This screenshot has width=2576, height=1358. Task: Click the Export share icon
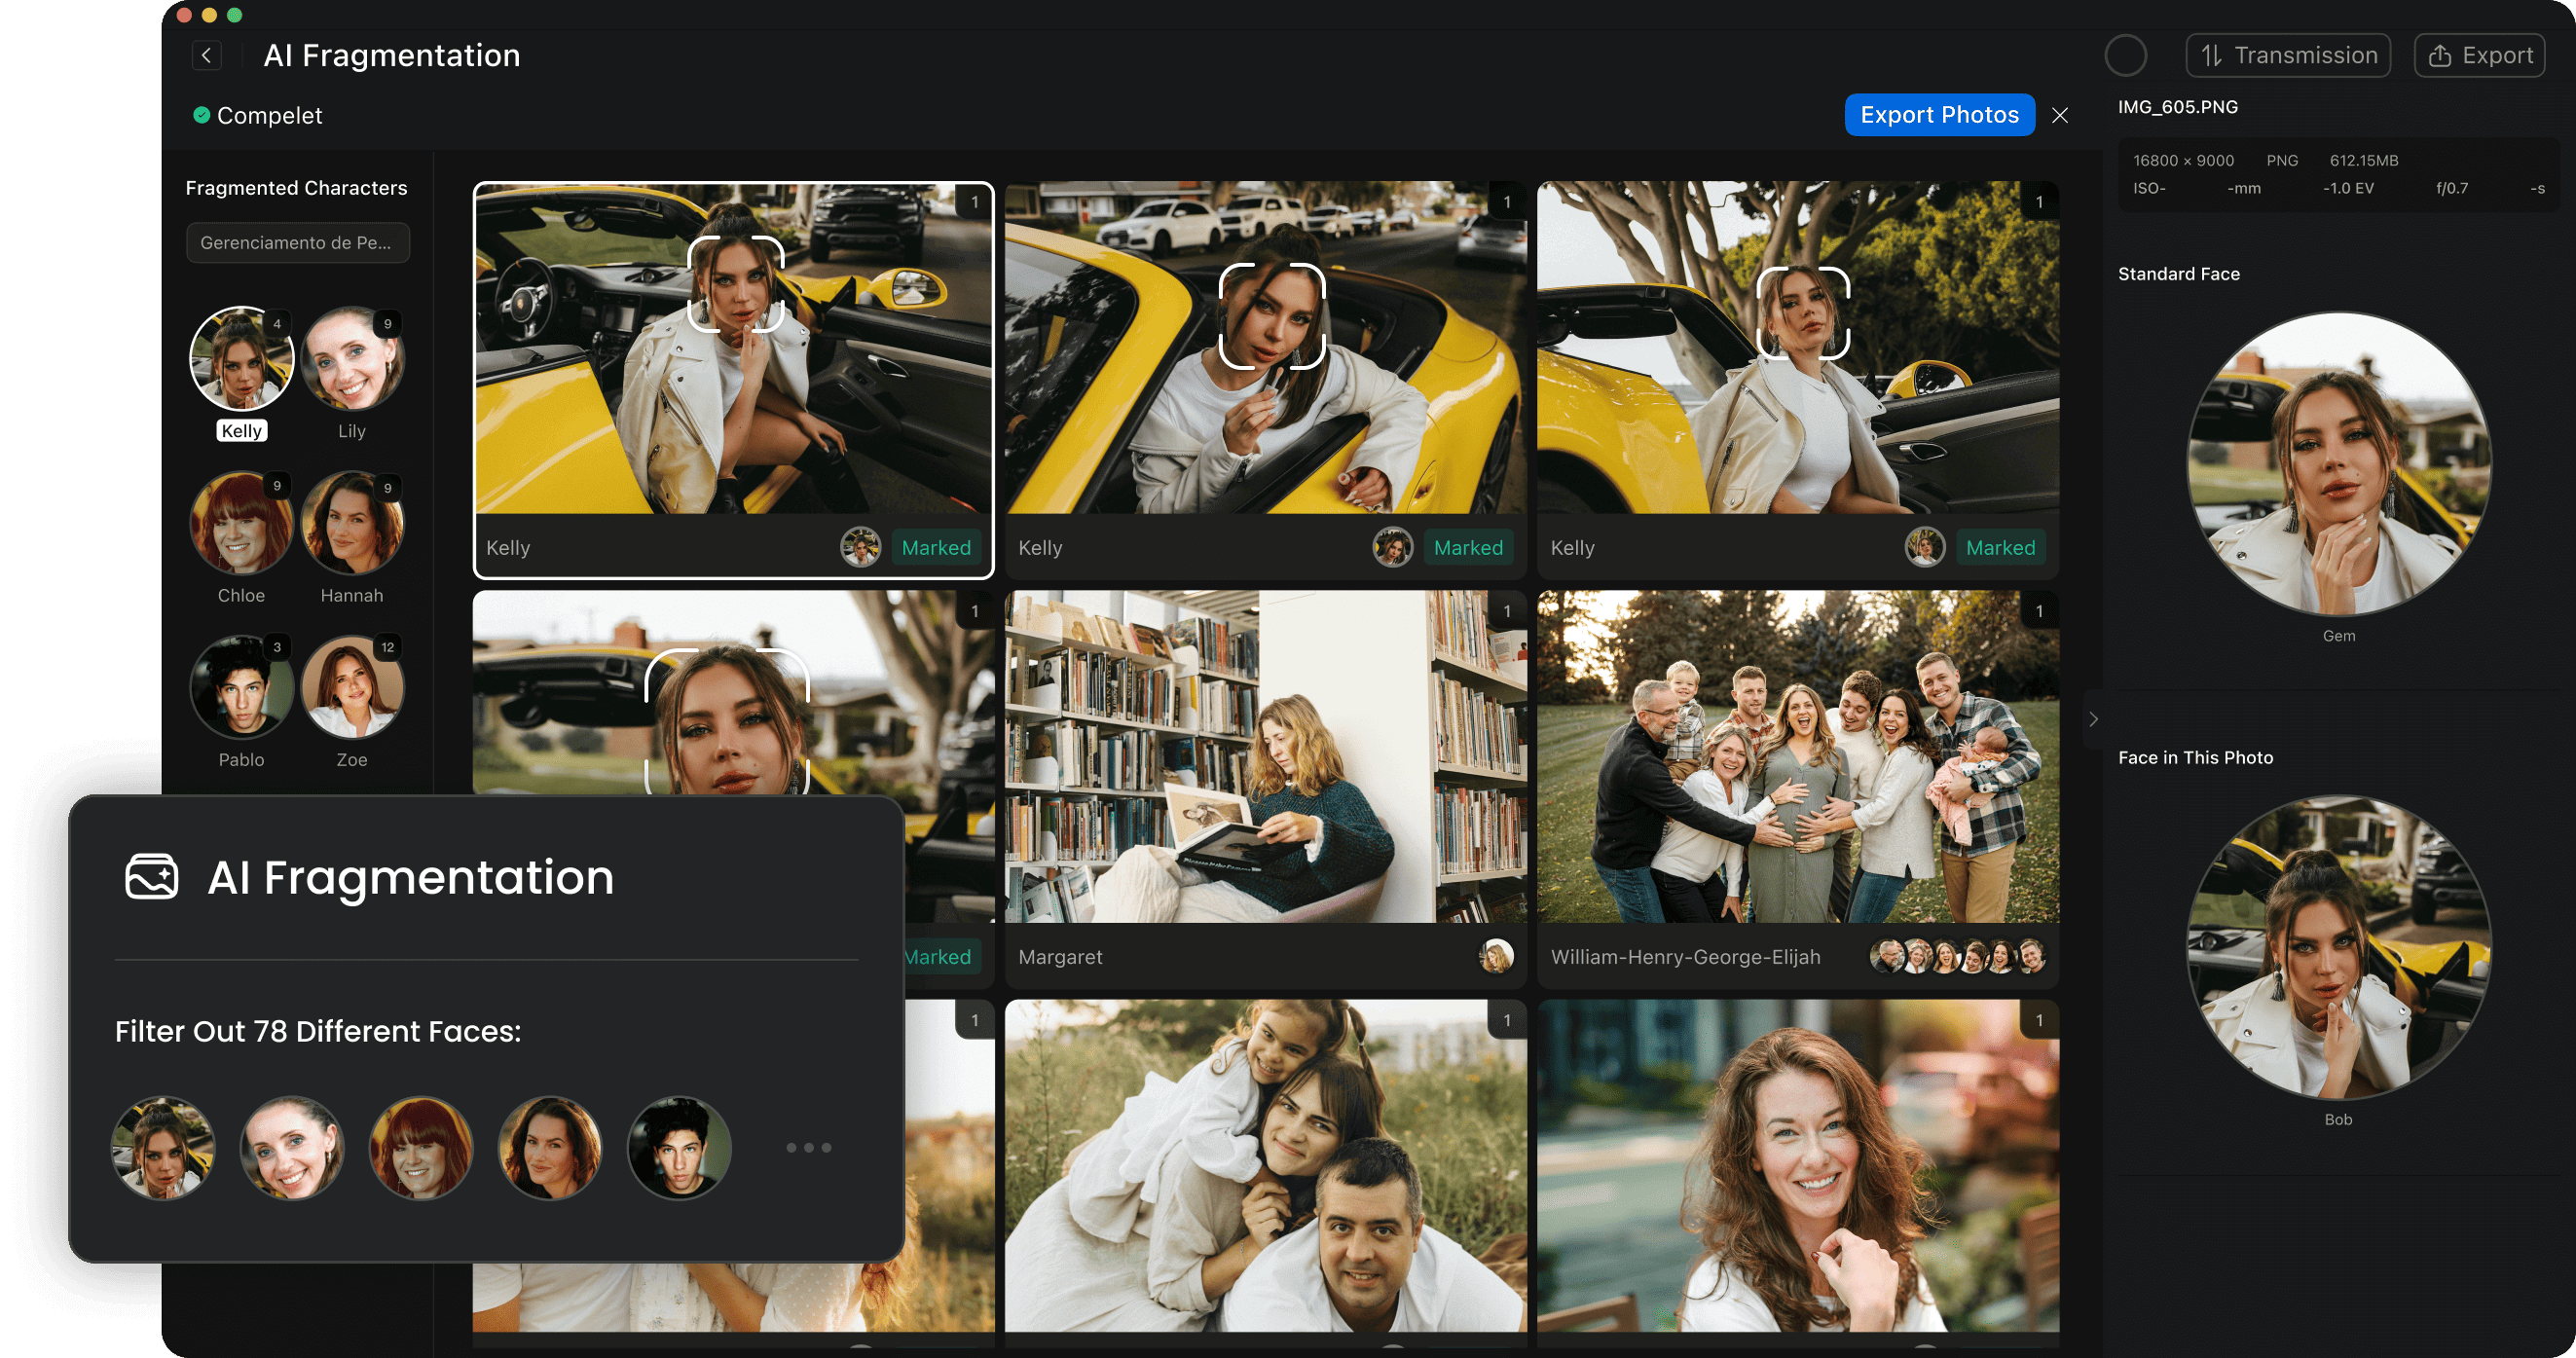pyautogui.click(x=2441, y=55)
